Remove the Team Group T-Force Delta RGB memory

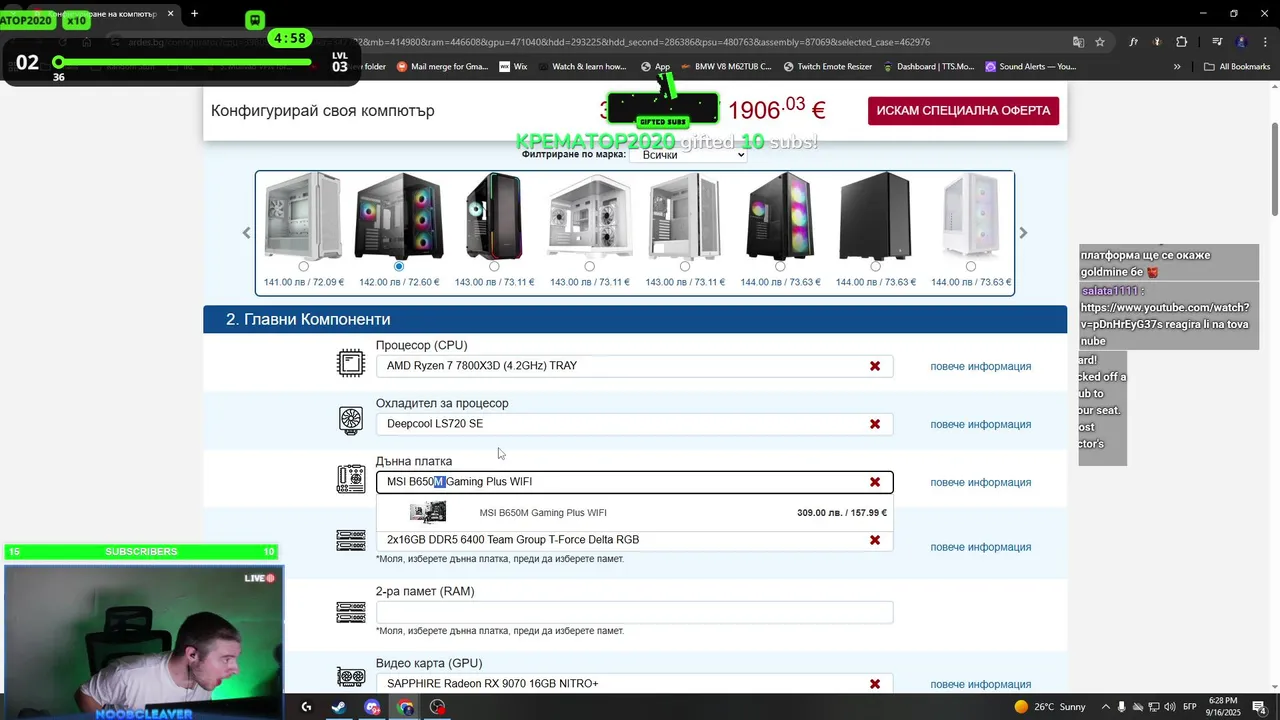point(875,540)
